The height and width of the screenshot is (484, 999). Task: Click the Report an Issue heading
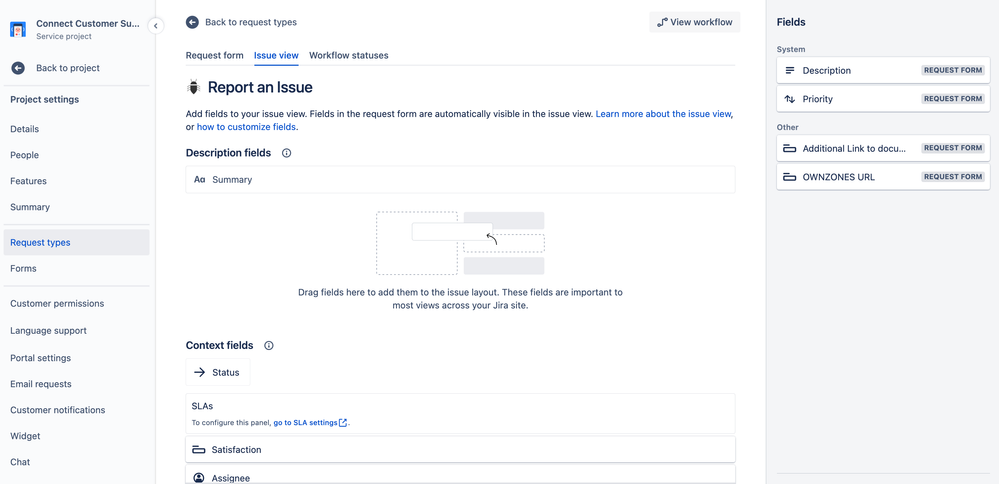click(x=260, y=87)
